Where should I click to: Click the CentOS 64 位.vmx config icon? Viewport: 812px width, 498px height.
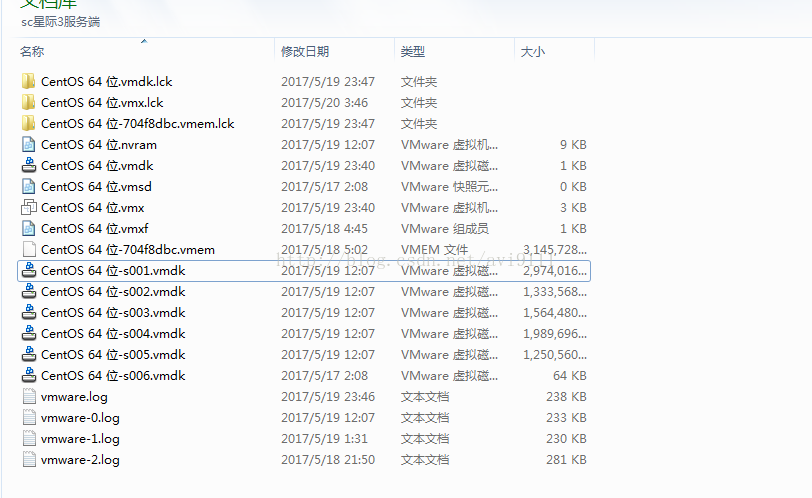[28, 208]
